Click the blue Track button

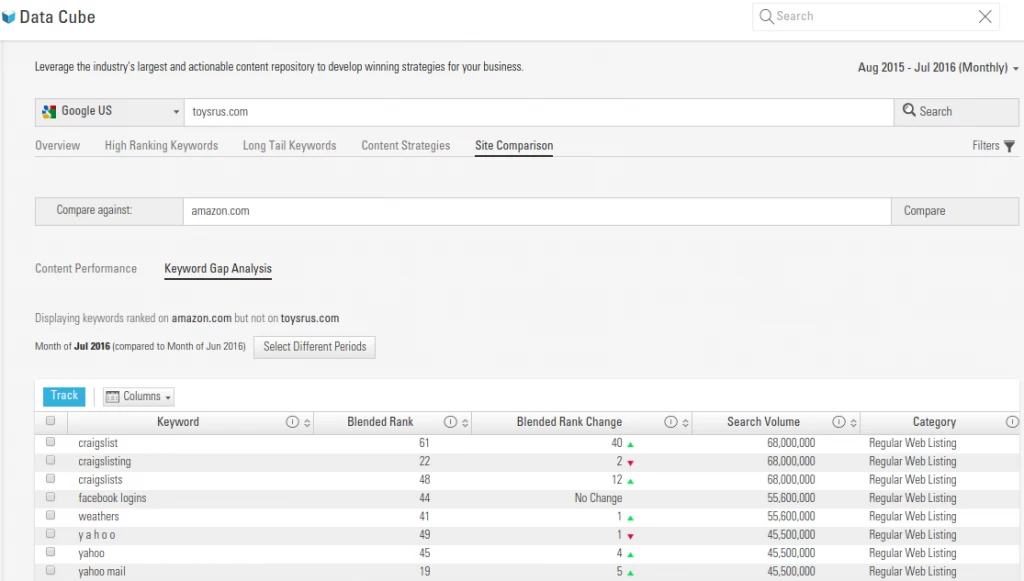[x=64, y=396]
